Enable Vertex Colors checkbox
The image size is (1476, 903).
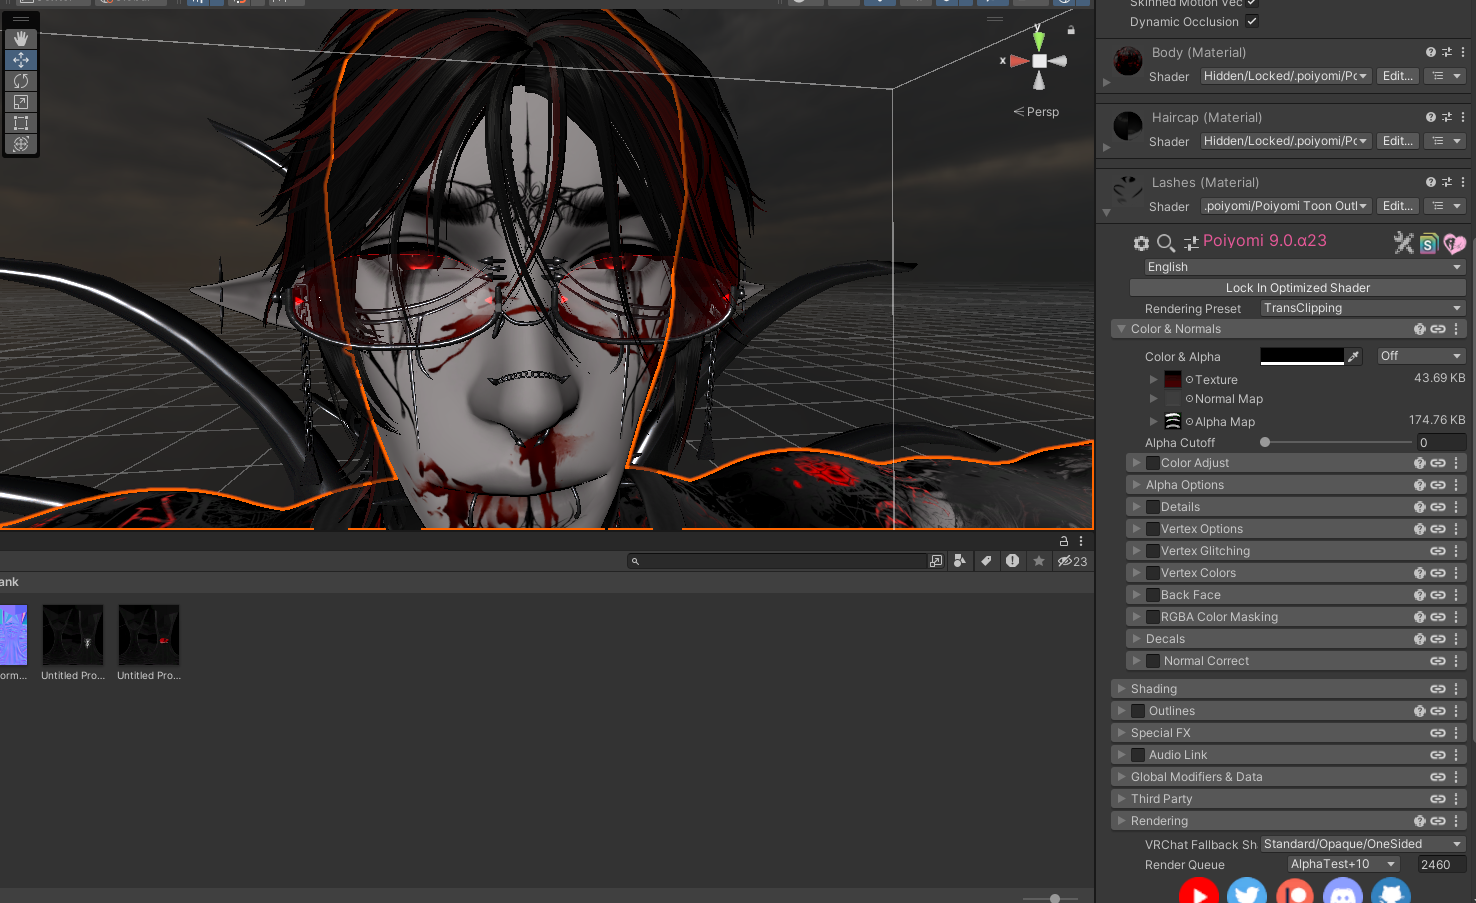click(1153, 573)
